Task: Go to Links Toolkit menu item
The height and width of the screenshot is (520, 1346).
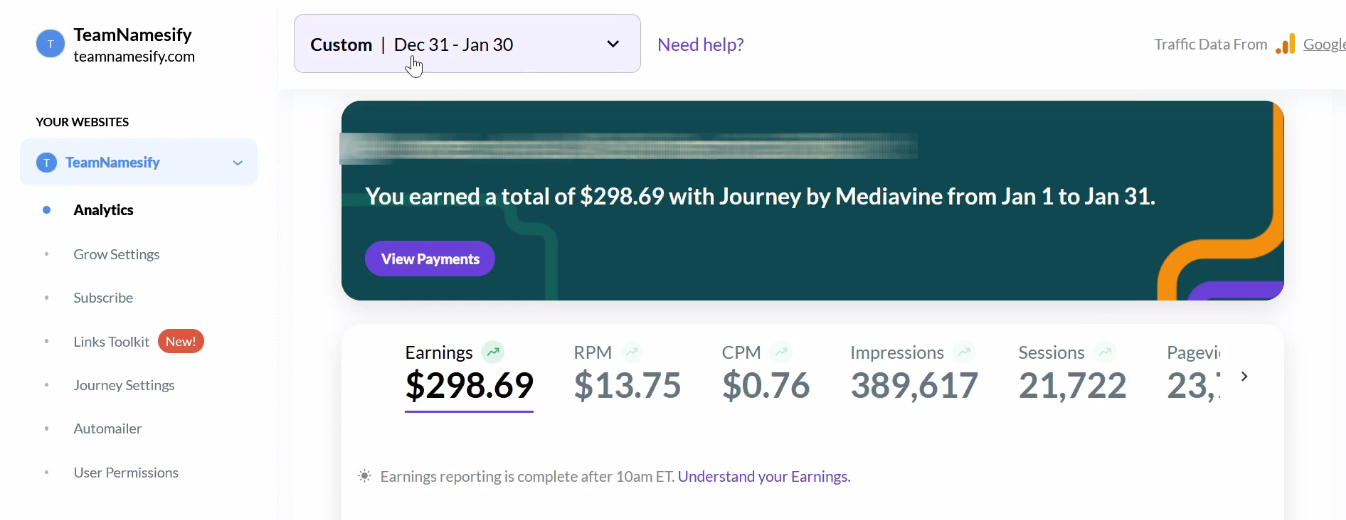Action: pyautogui.click(x=111, y=341)
